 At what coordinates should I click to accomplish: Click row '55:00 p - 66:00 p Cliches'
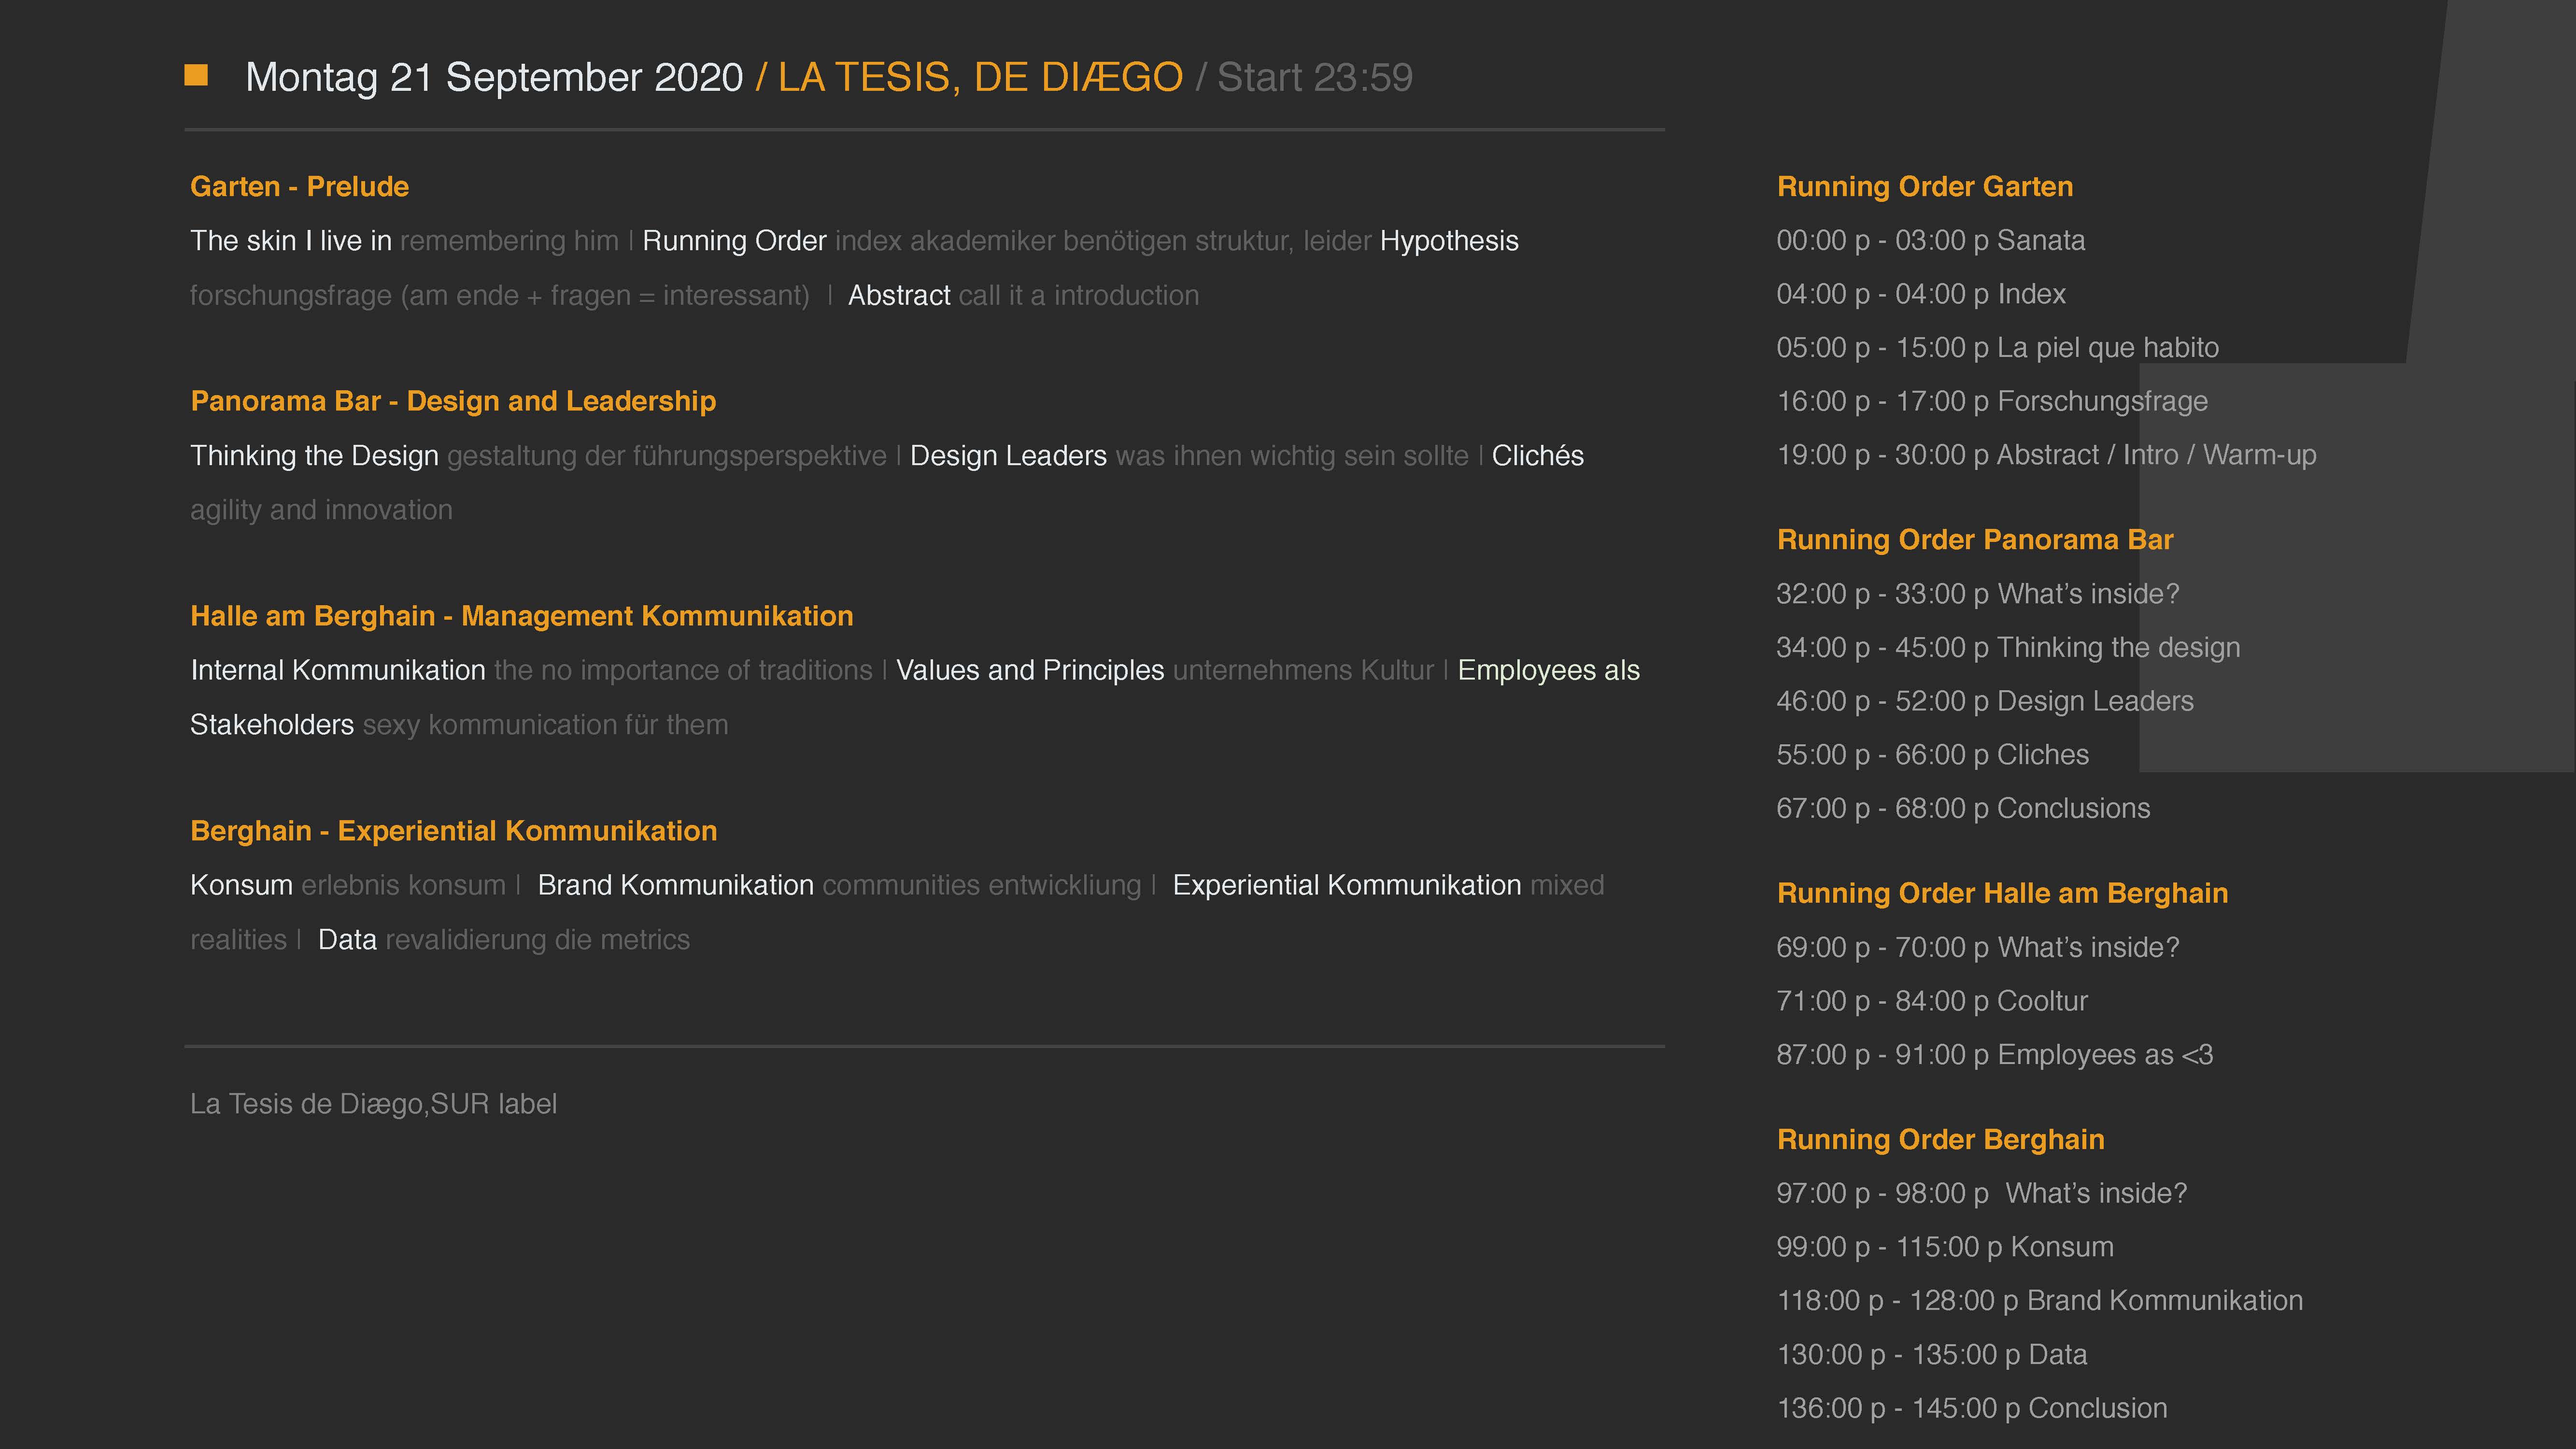pyautogui.click(x=1933, y=755)
